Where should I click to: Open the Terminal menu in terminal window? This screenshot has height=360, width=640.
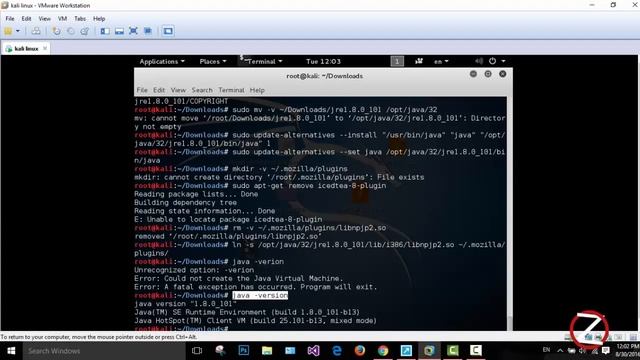point(231,90)
